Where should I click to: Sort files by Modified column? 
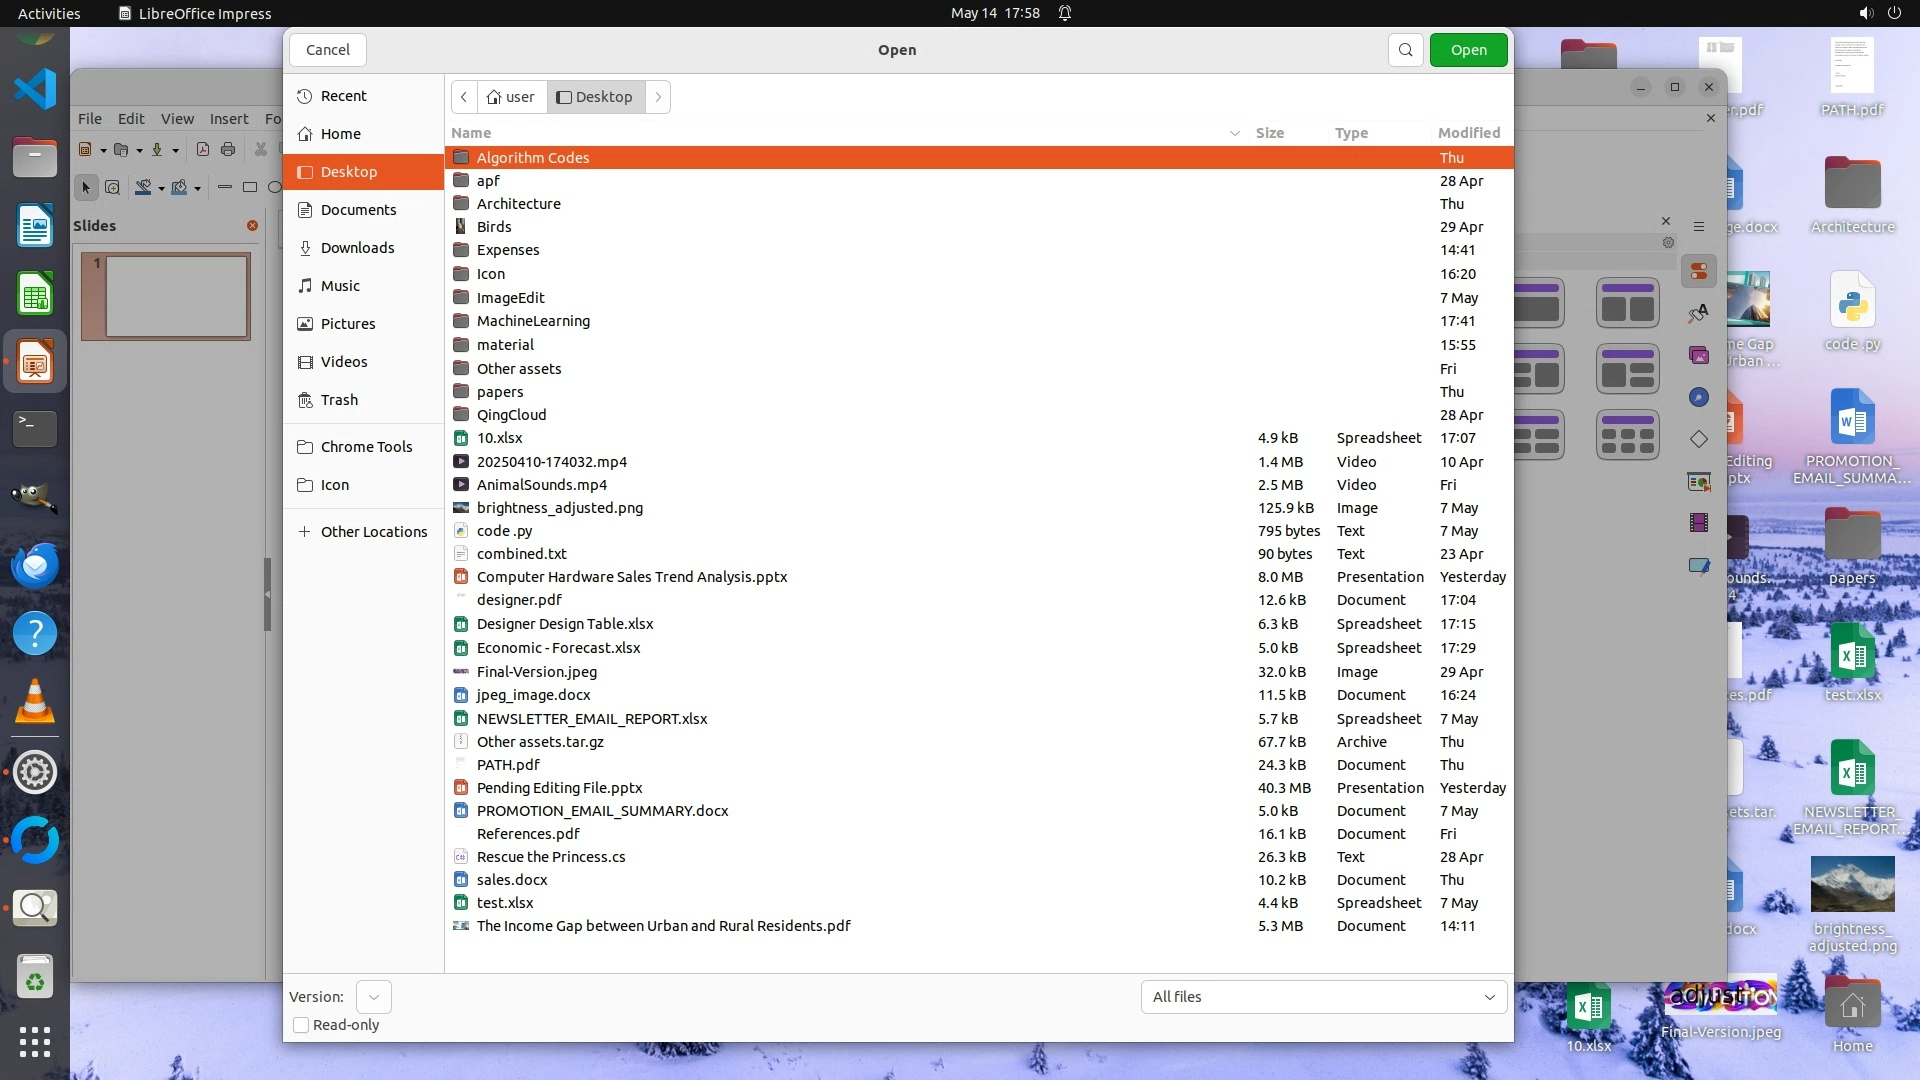point(1468,133)
